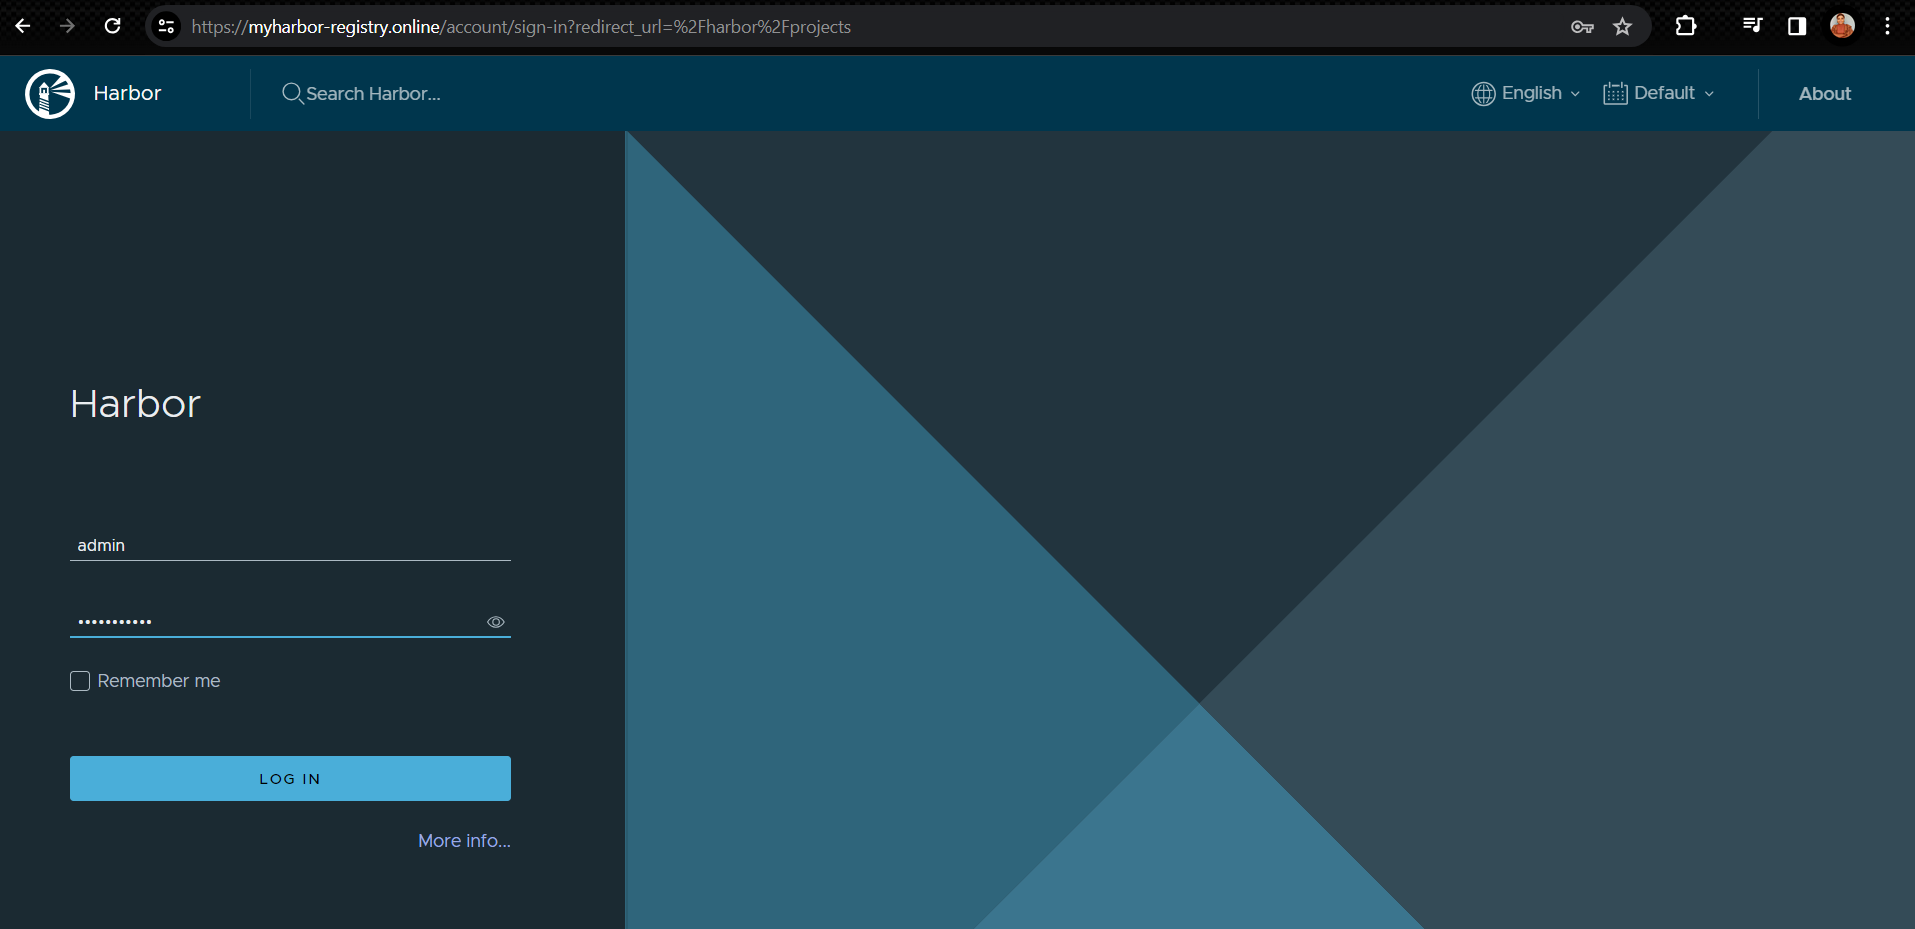Bookmark this page with star icon
The image size is (1915, 929).
1623,27
